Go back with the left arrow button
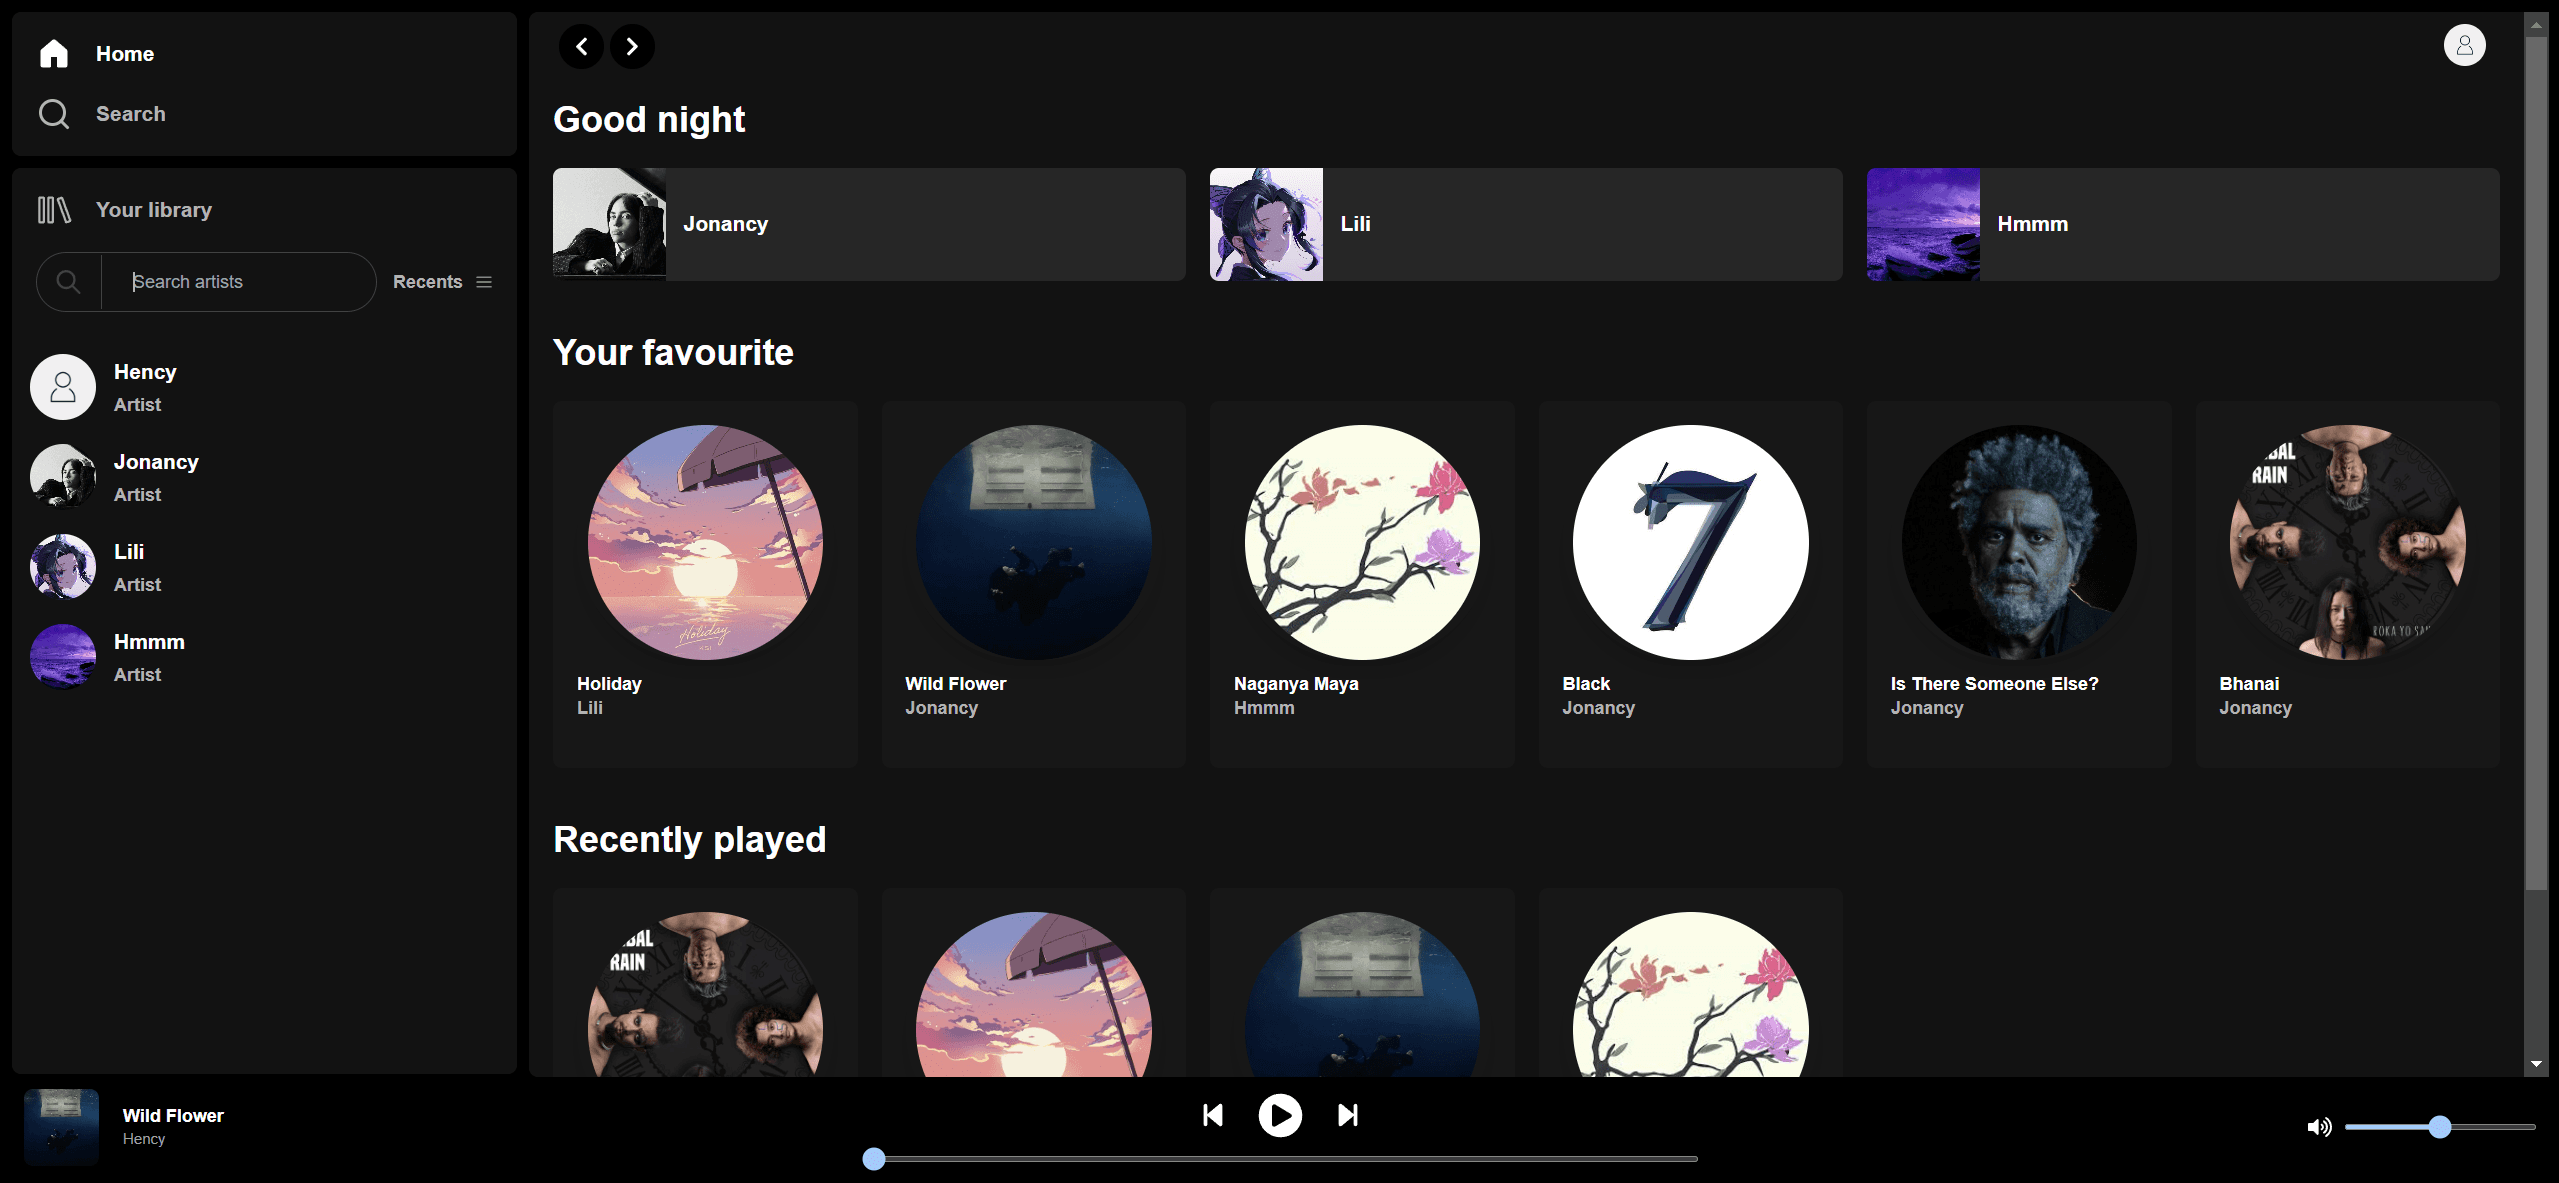 coord(581,47)
